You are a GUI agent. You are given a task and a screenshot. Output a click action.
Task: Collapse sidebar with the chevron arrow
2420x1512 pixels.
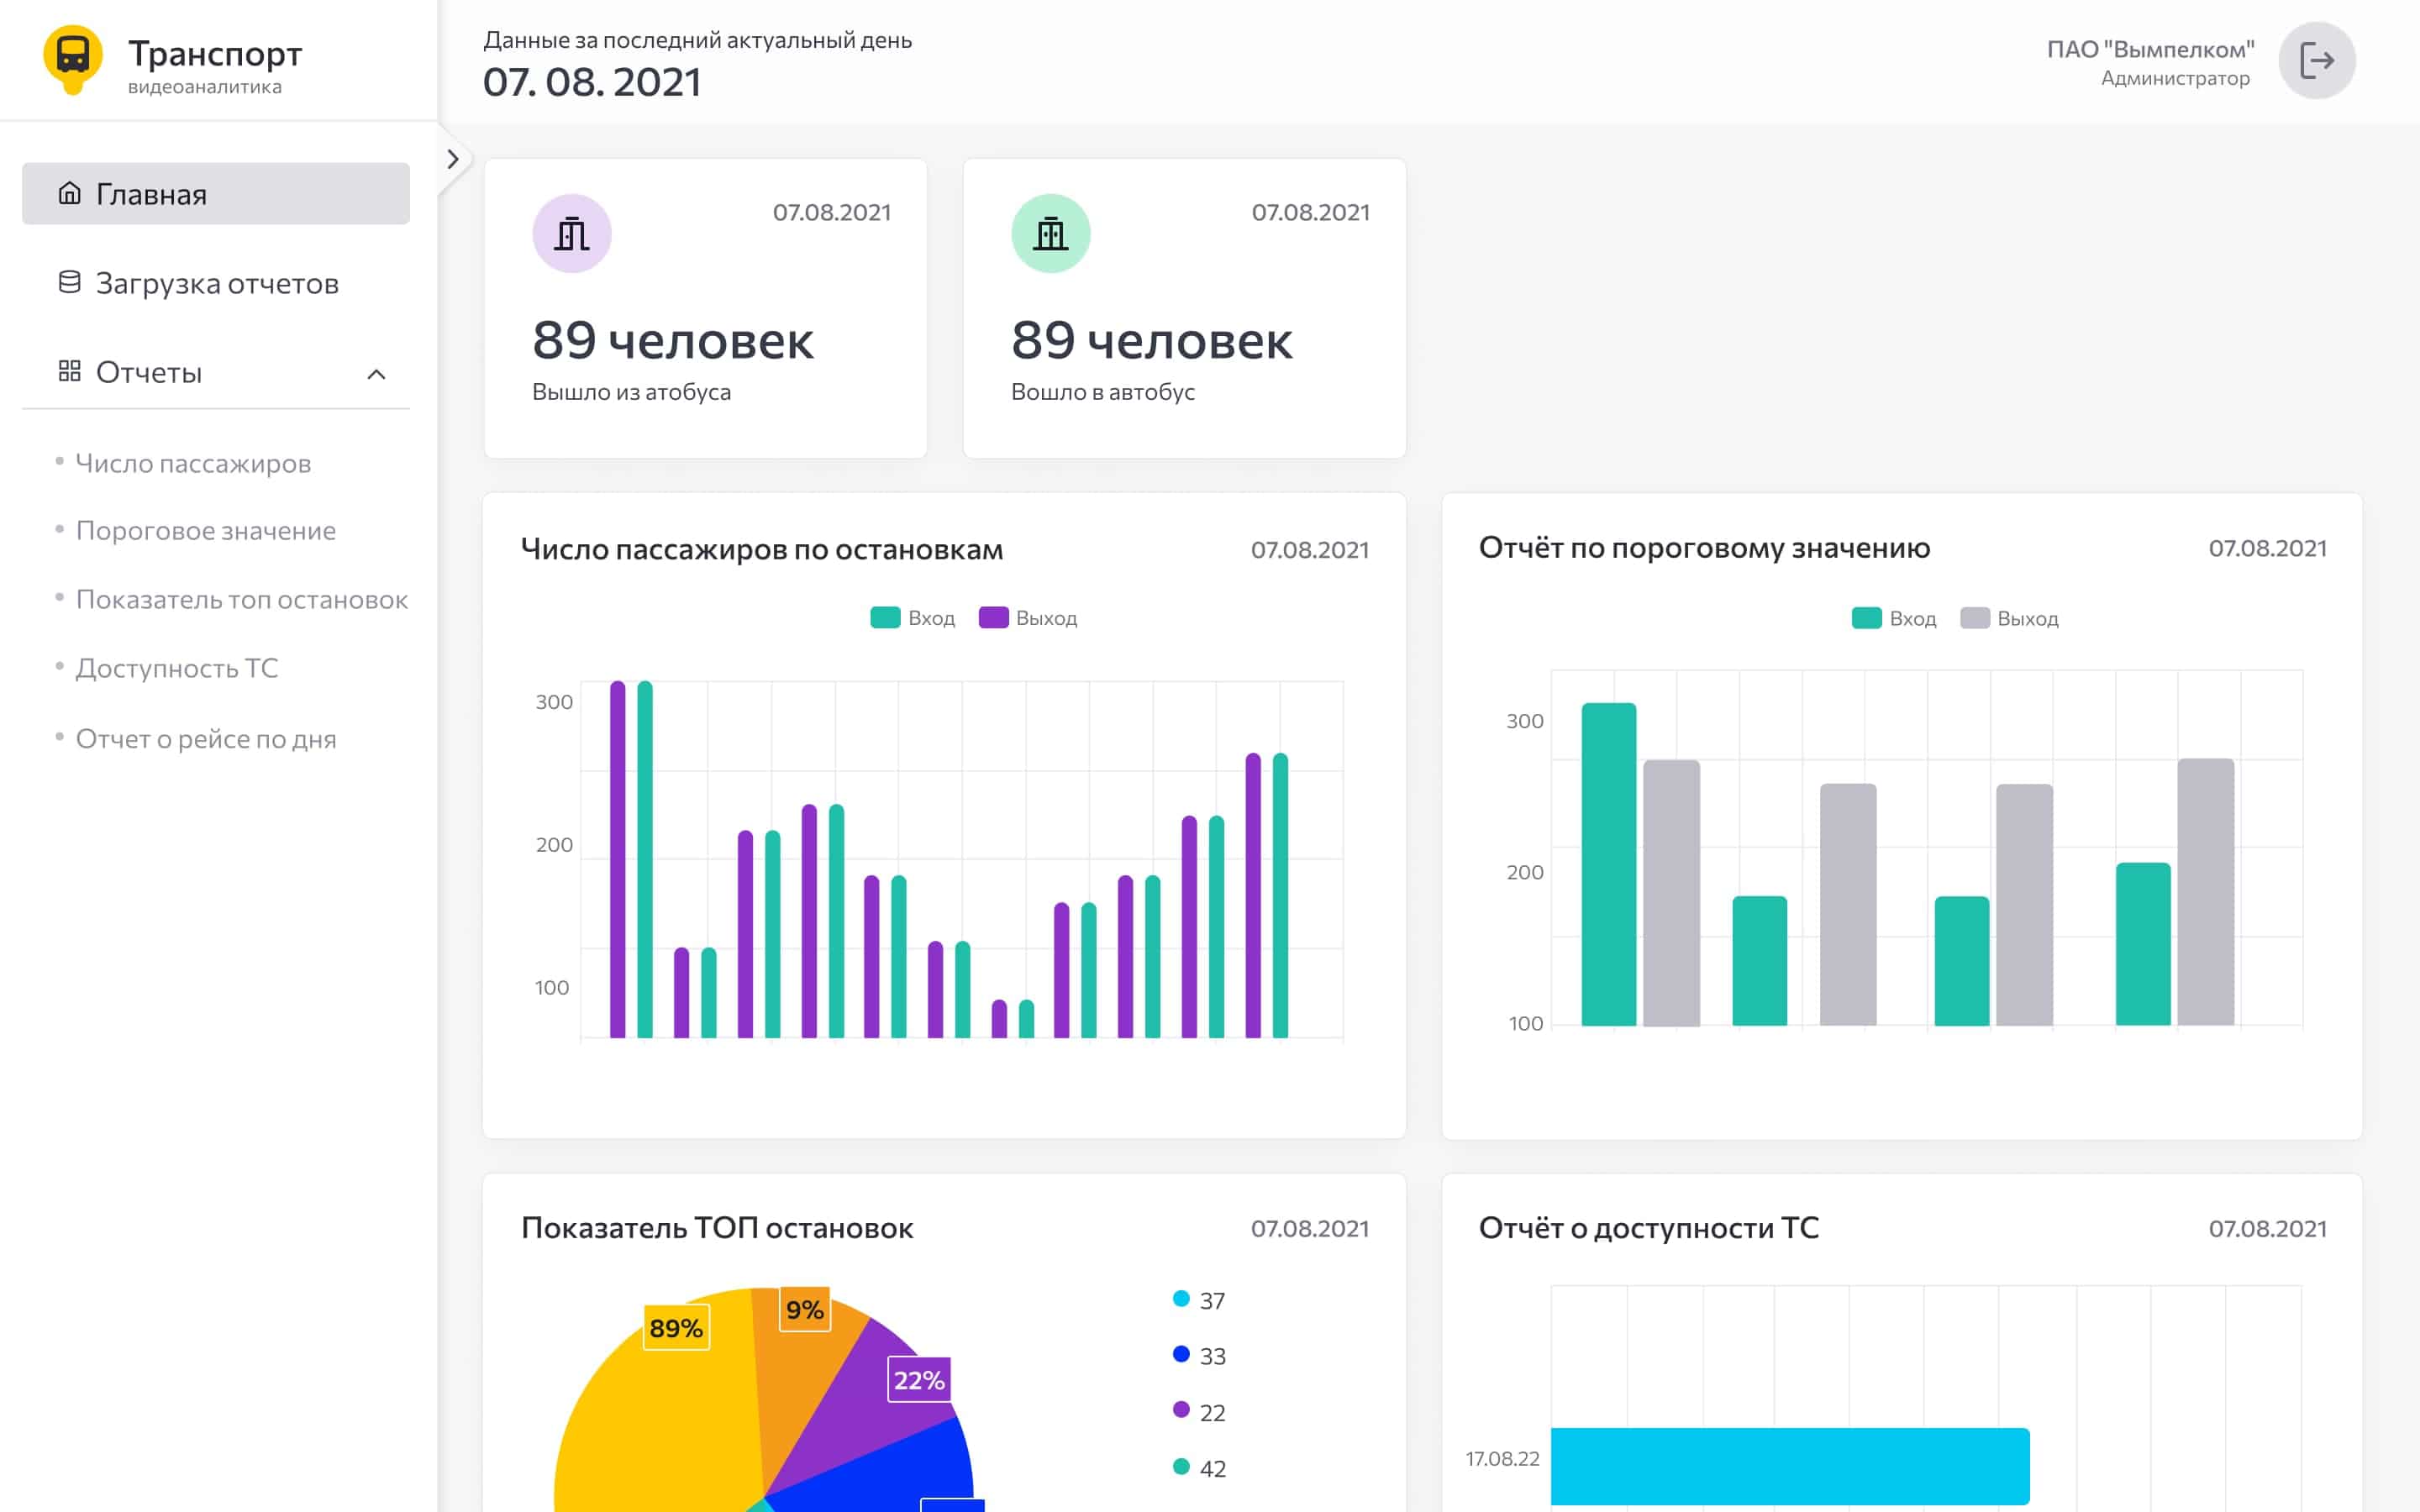453,159
